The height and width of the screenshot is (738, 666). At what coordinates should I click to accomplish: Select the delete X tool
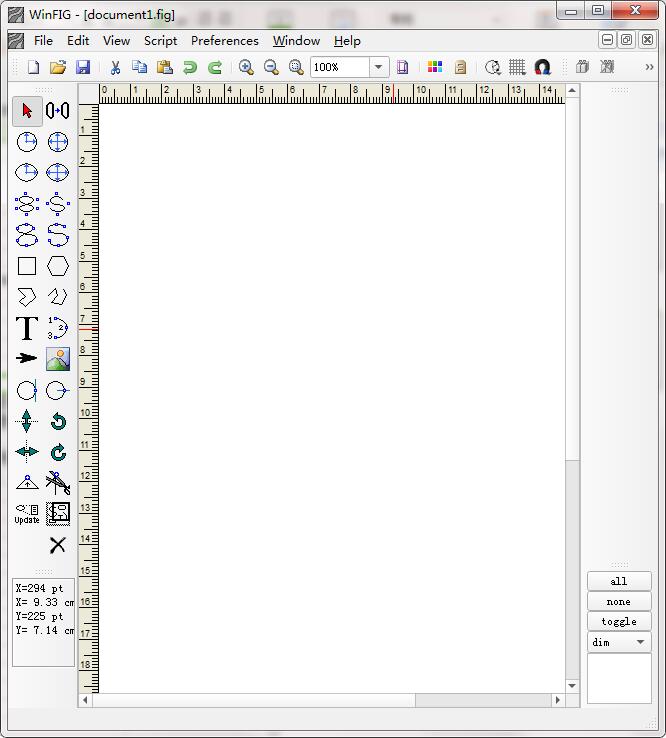pos(57,545)
